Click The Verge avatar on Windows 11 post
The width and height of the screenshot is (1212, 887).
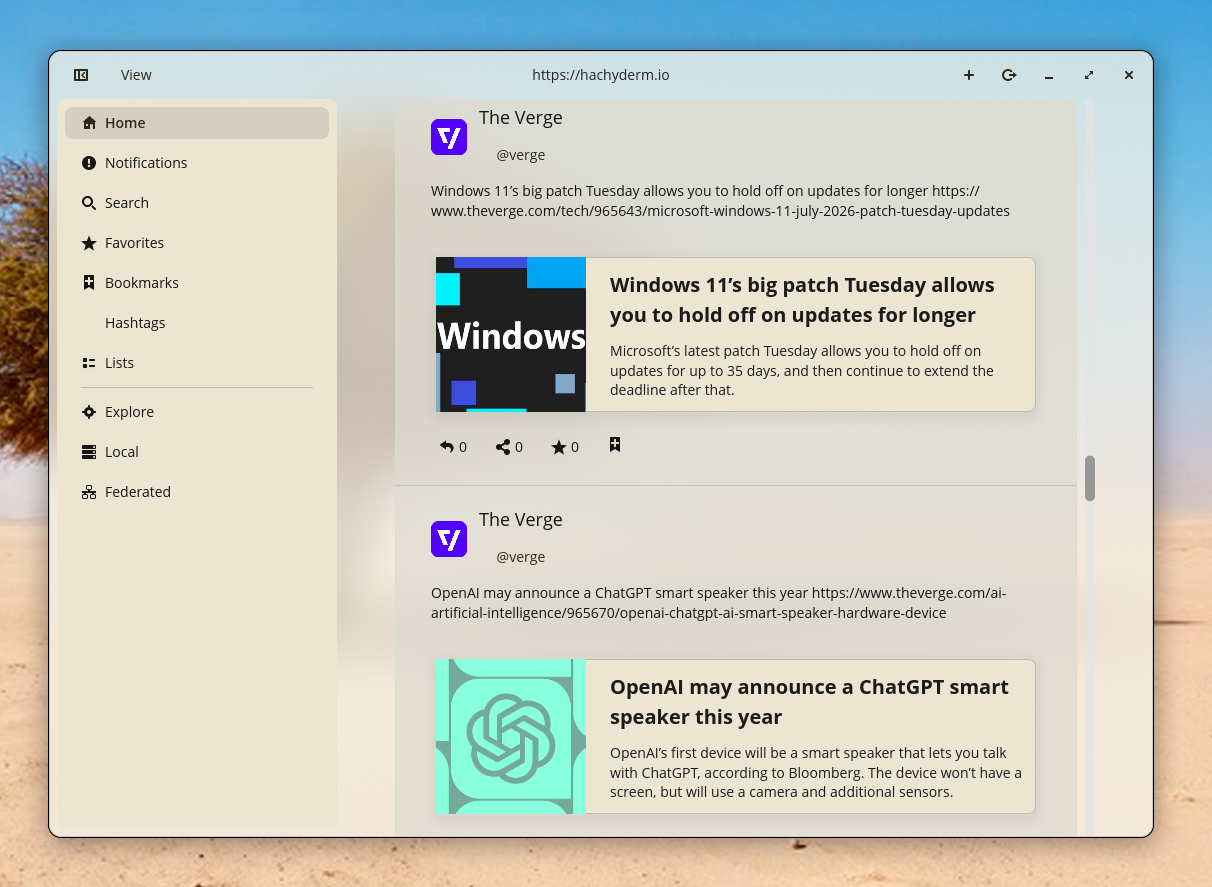[449, 137]
